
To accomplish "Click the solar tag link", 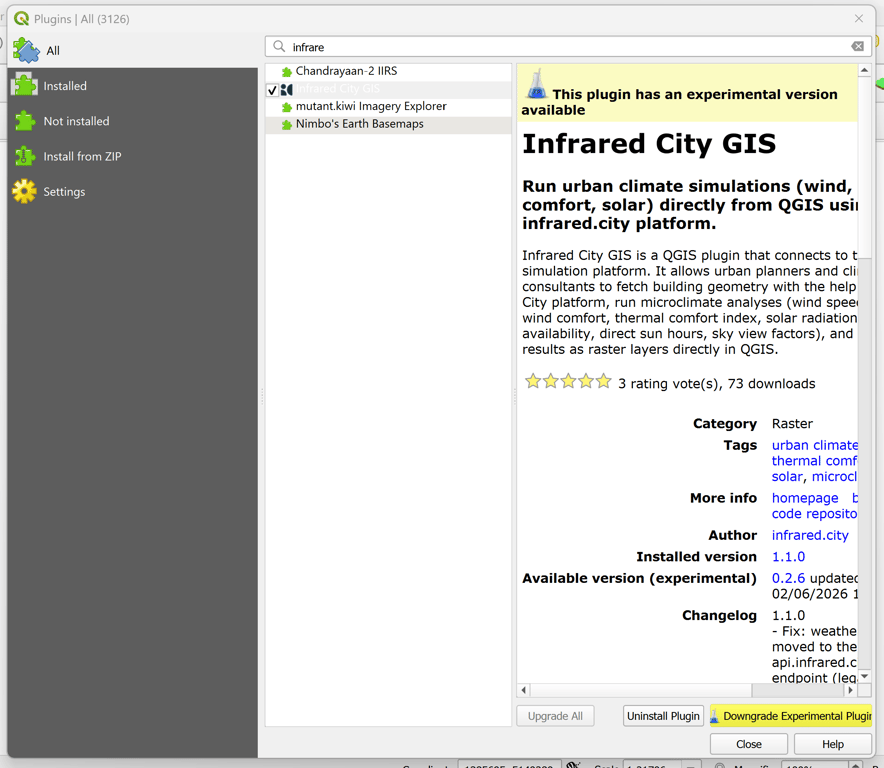I will click(x=787, y=476).
